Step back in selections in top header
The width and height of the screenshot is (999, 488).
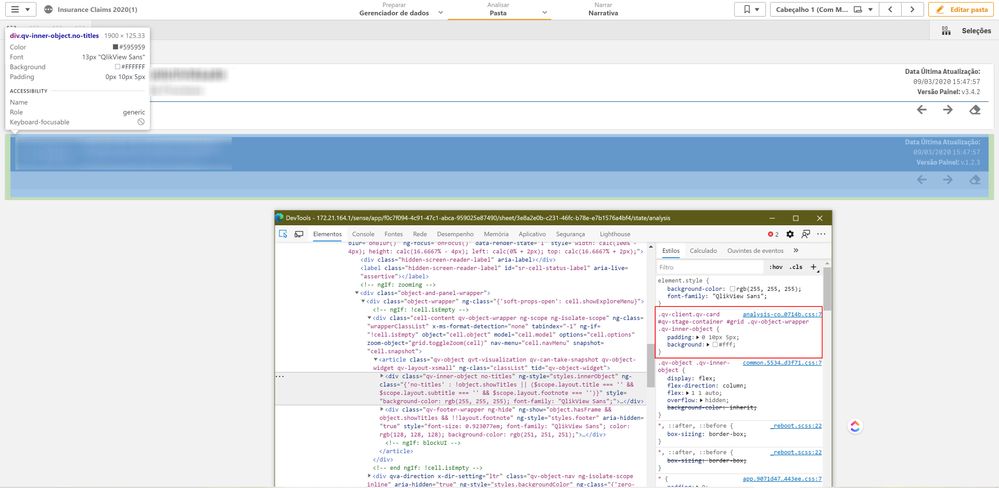point(921,110)
